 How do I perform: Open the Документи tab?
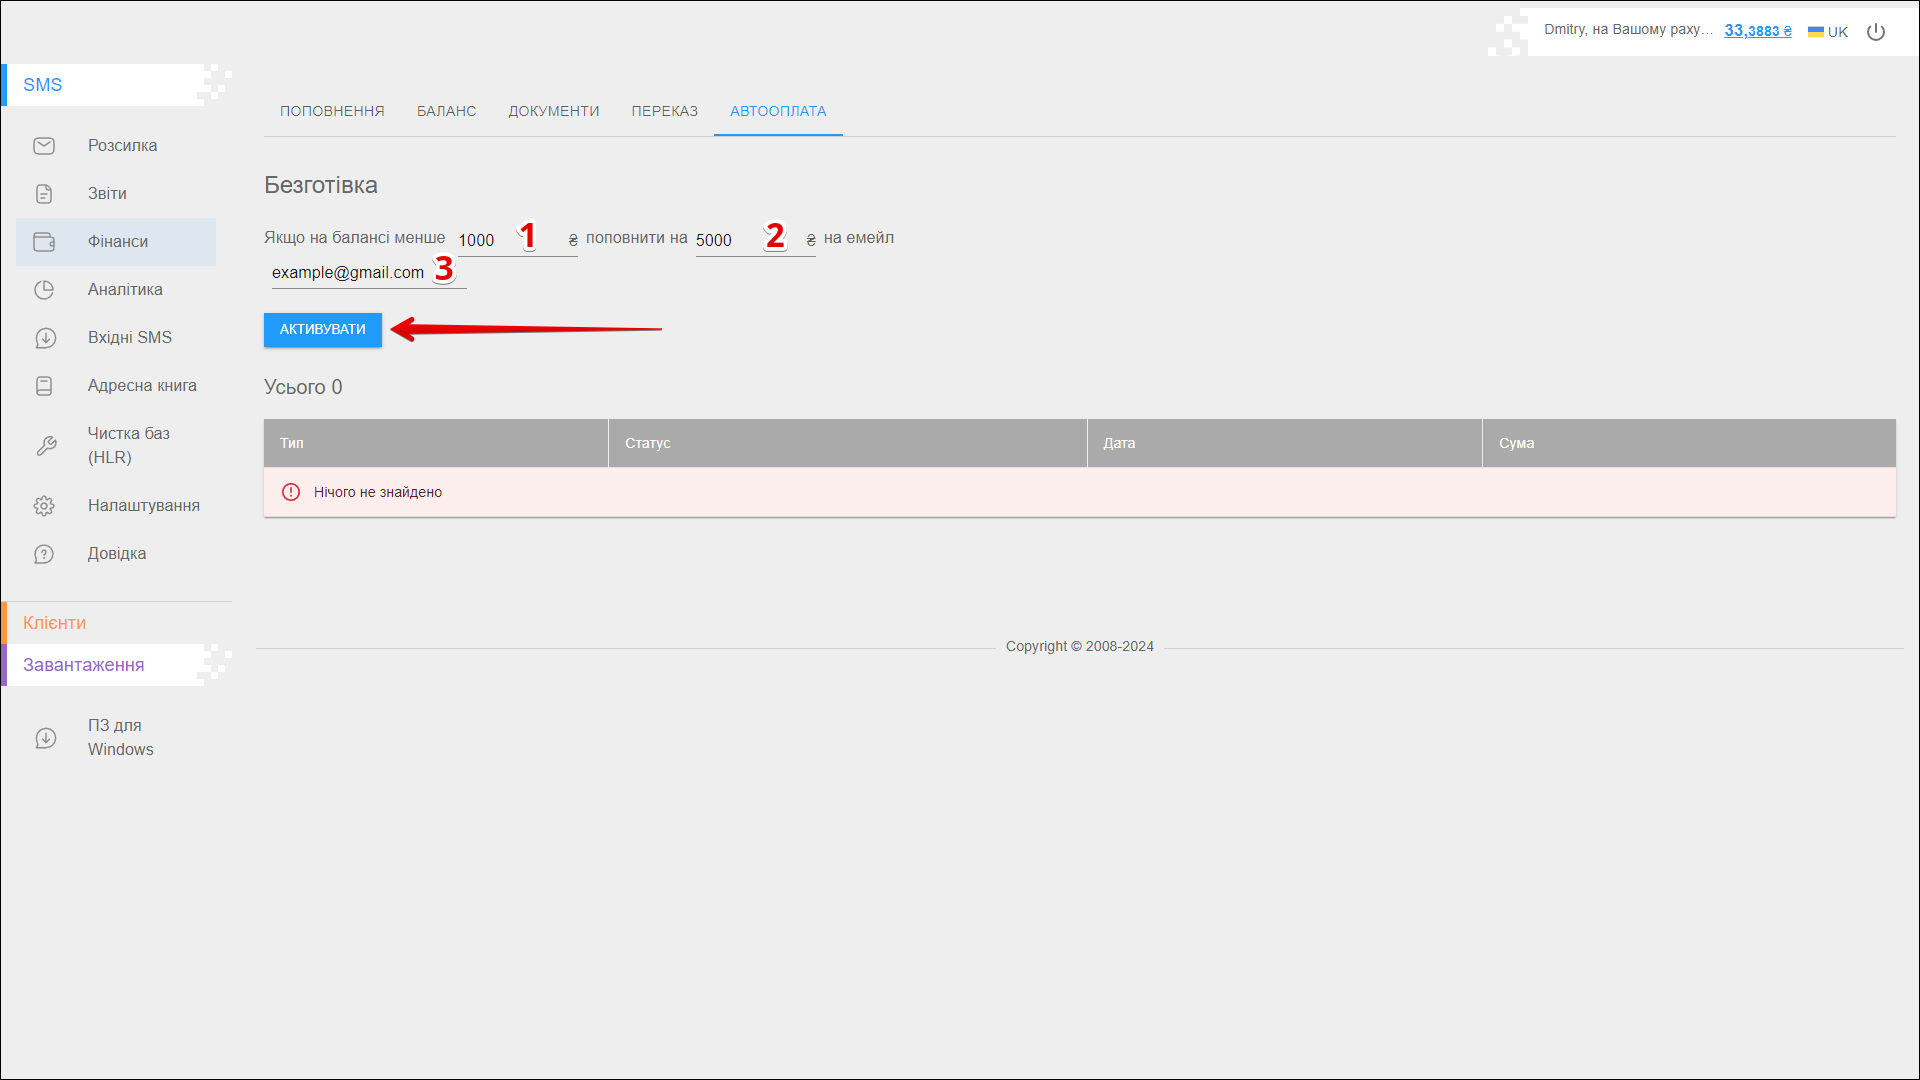553,111
